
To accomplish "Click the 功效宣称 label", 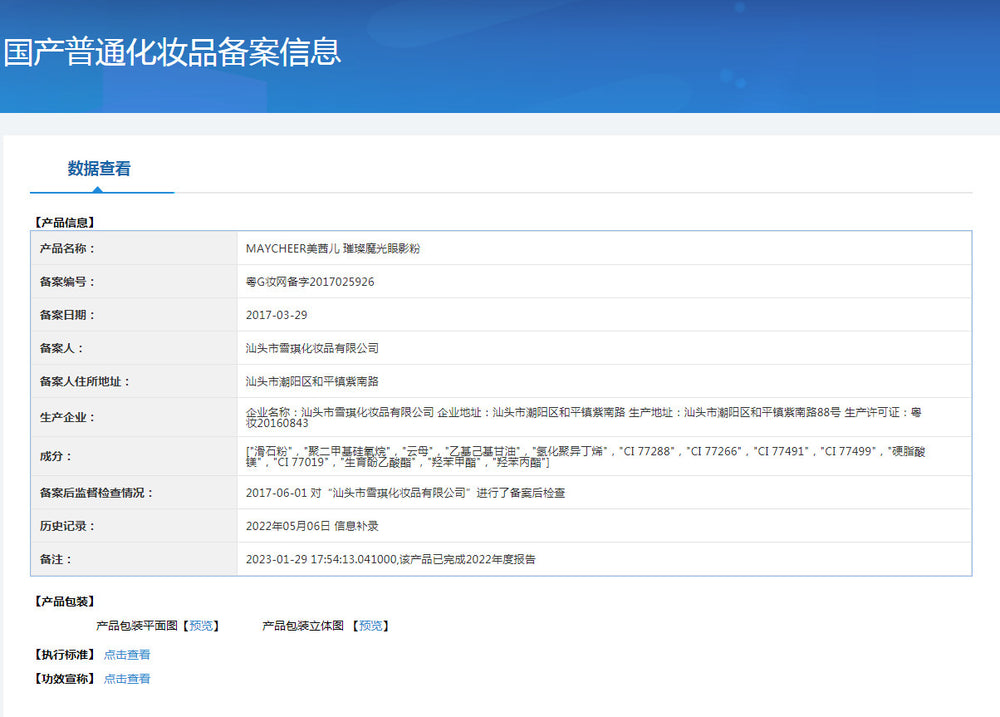I will (64, 679).
